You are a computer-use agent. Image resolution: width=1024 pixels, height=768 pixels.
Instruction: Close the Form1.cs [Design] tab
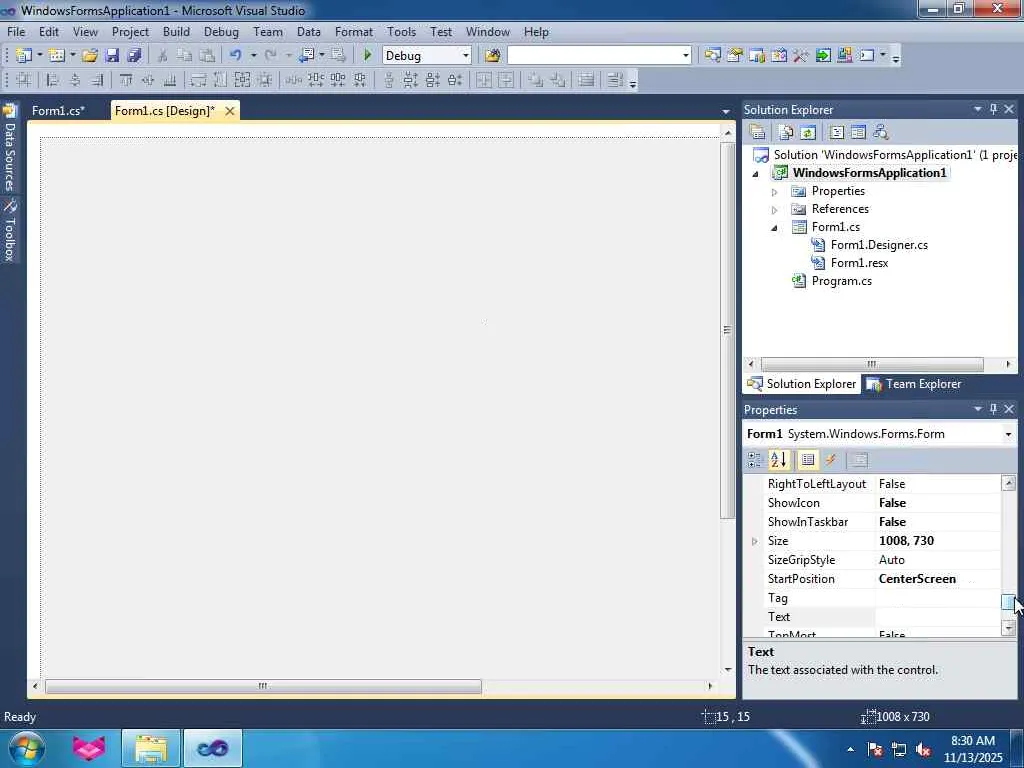click(x=230, y=111)
